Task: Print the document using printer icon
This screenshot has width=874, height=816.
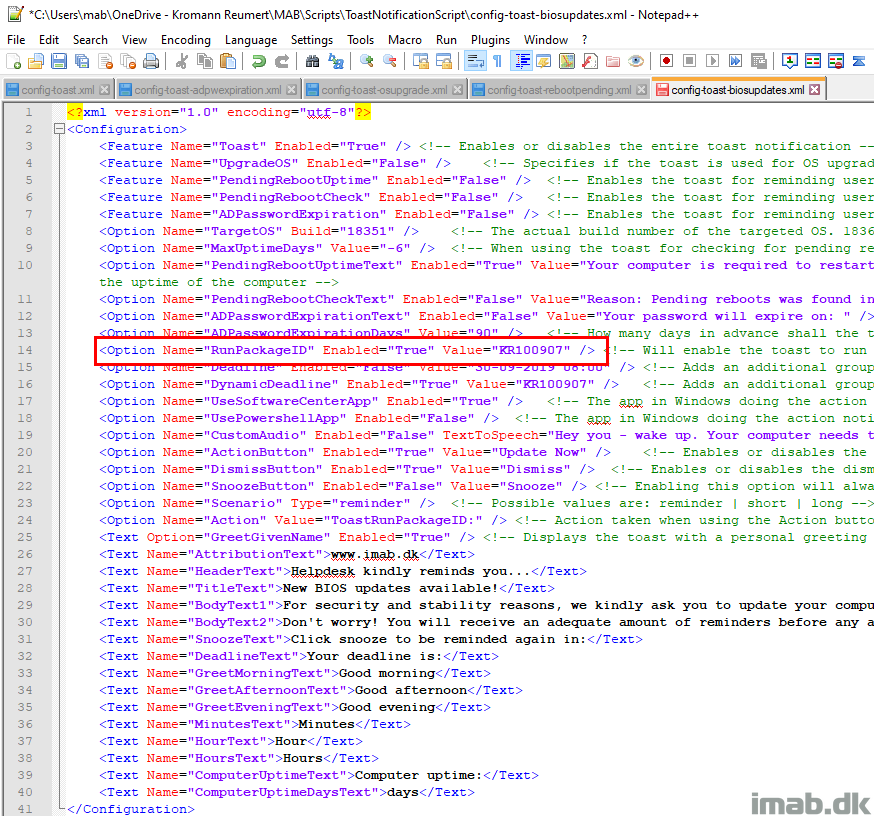Action: pos(151,61)
